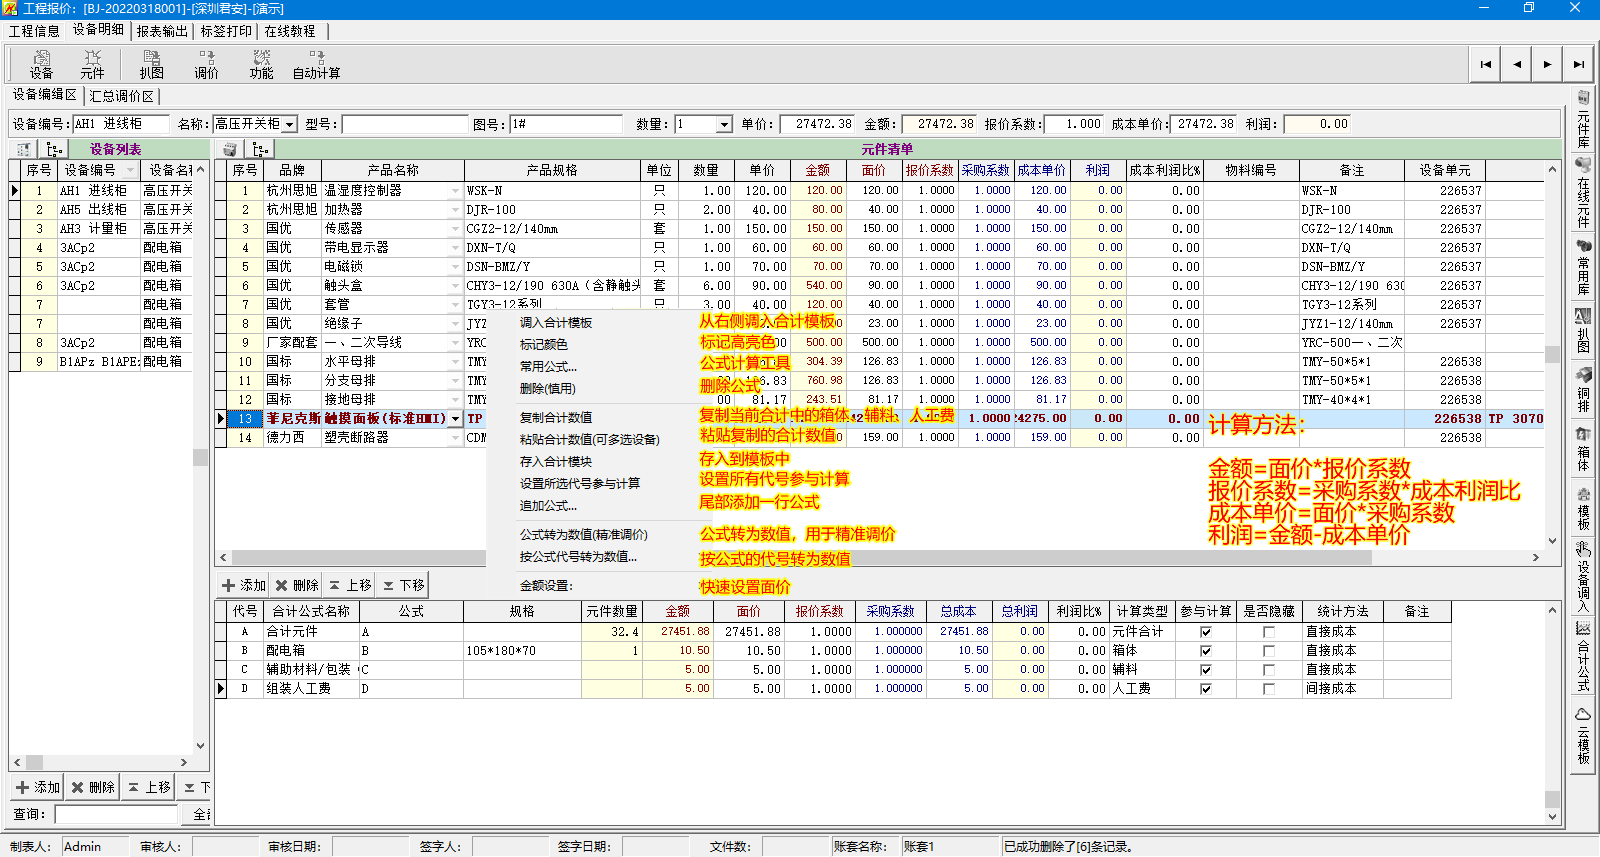The image size is (1600, 857).
Task: Check 是否隐藏 for 组装人工费 row
Action: point(1269,689)
